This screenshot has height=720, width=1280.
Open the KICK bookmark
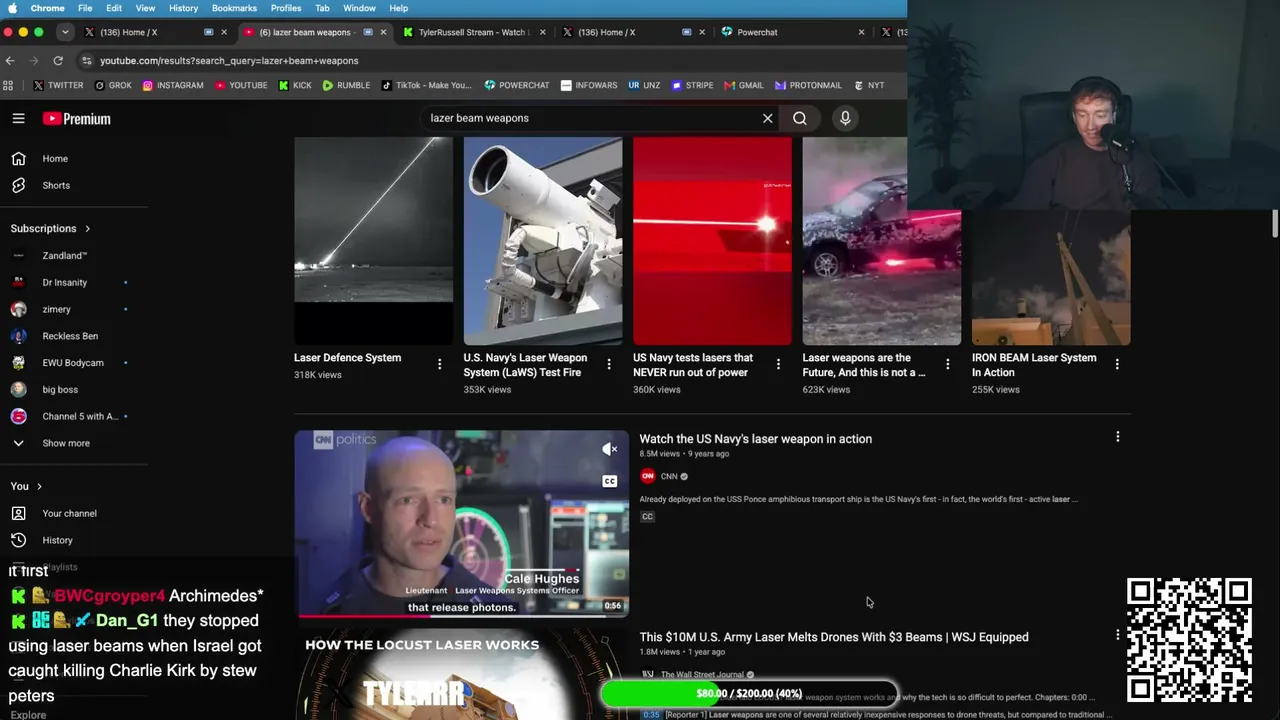(x=295, y=85)
